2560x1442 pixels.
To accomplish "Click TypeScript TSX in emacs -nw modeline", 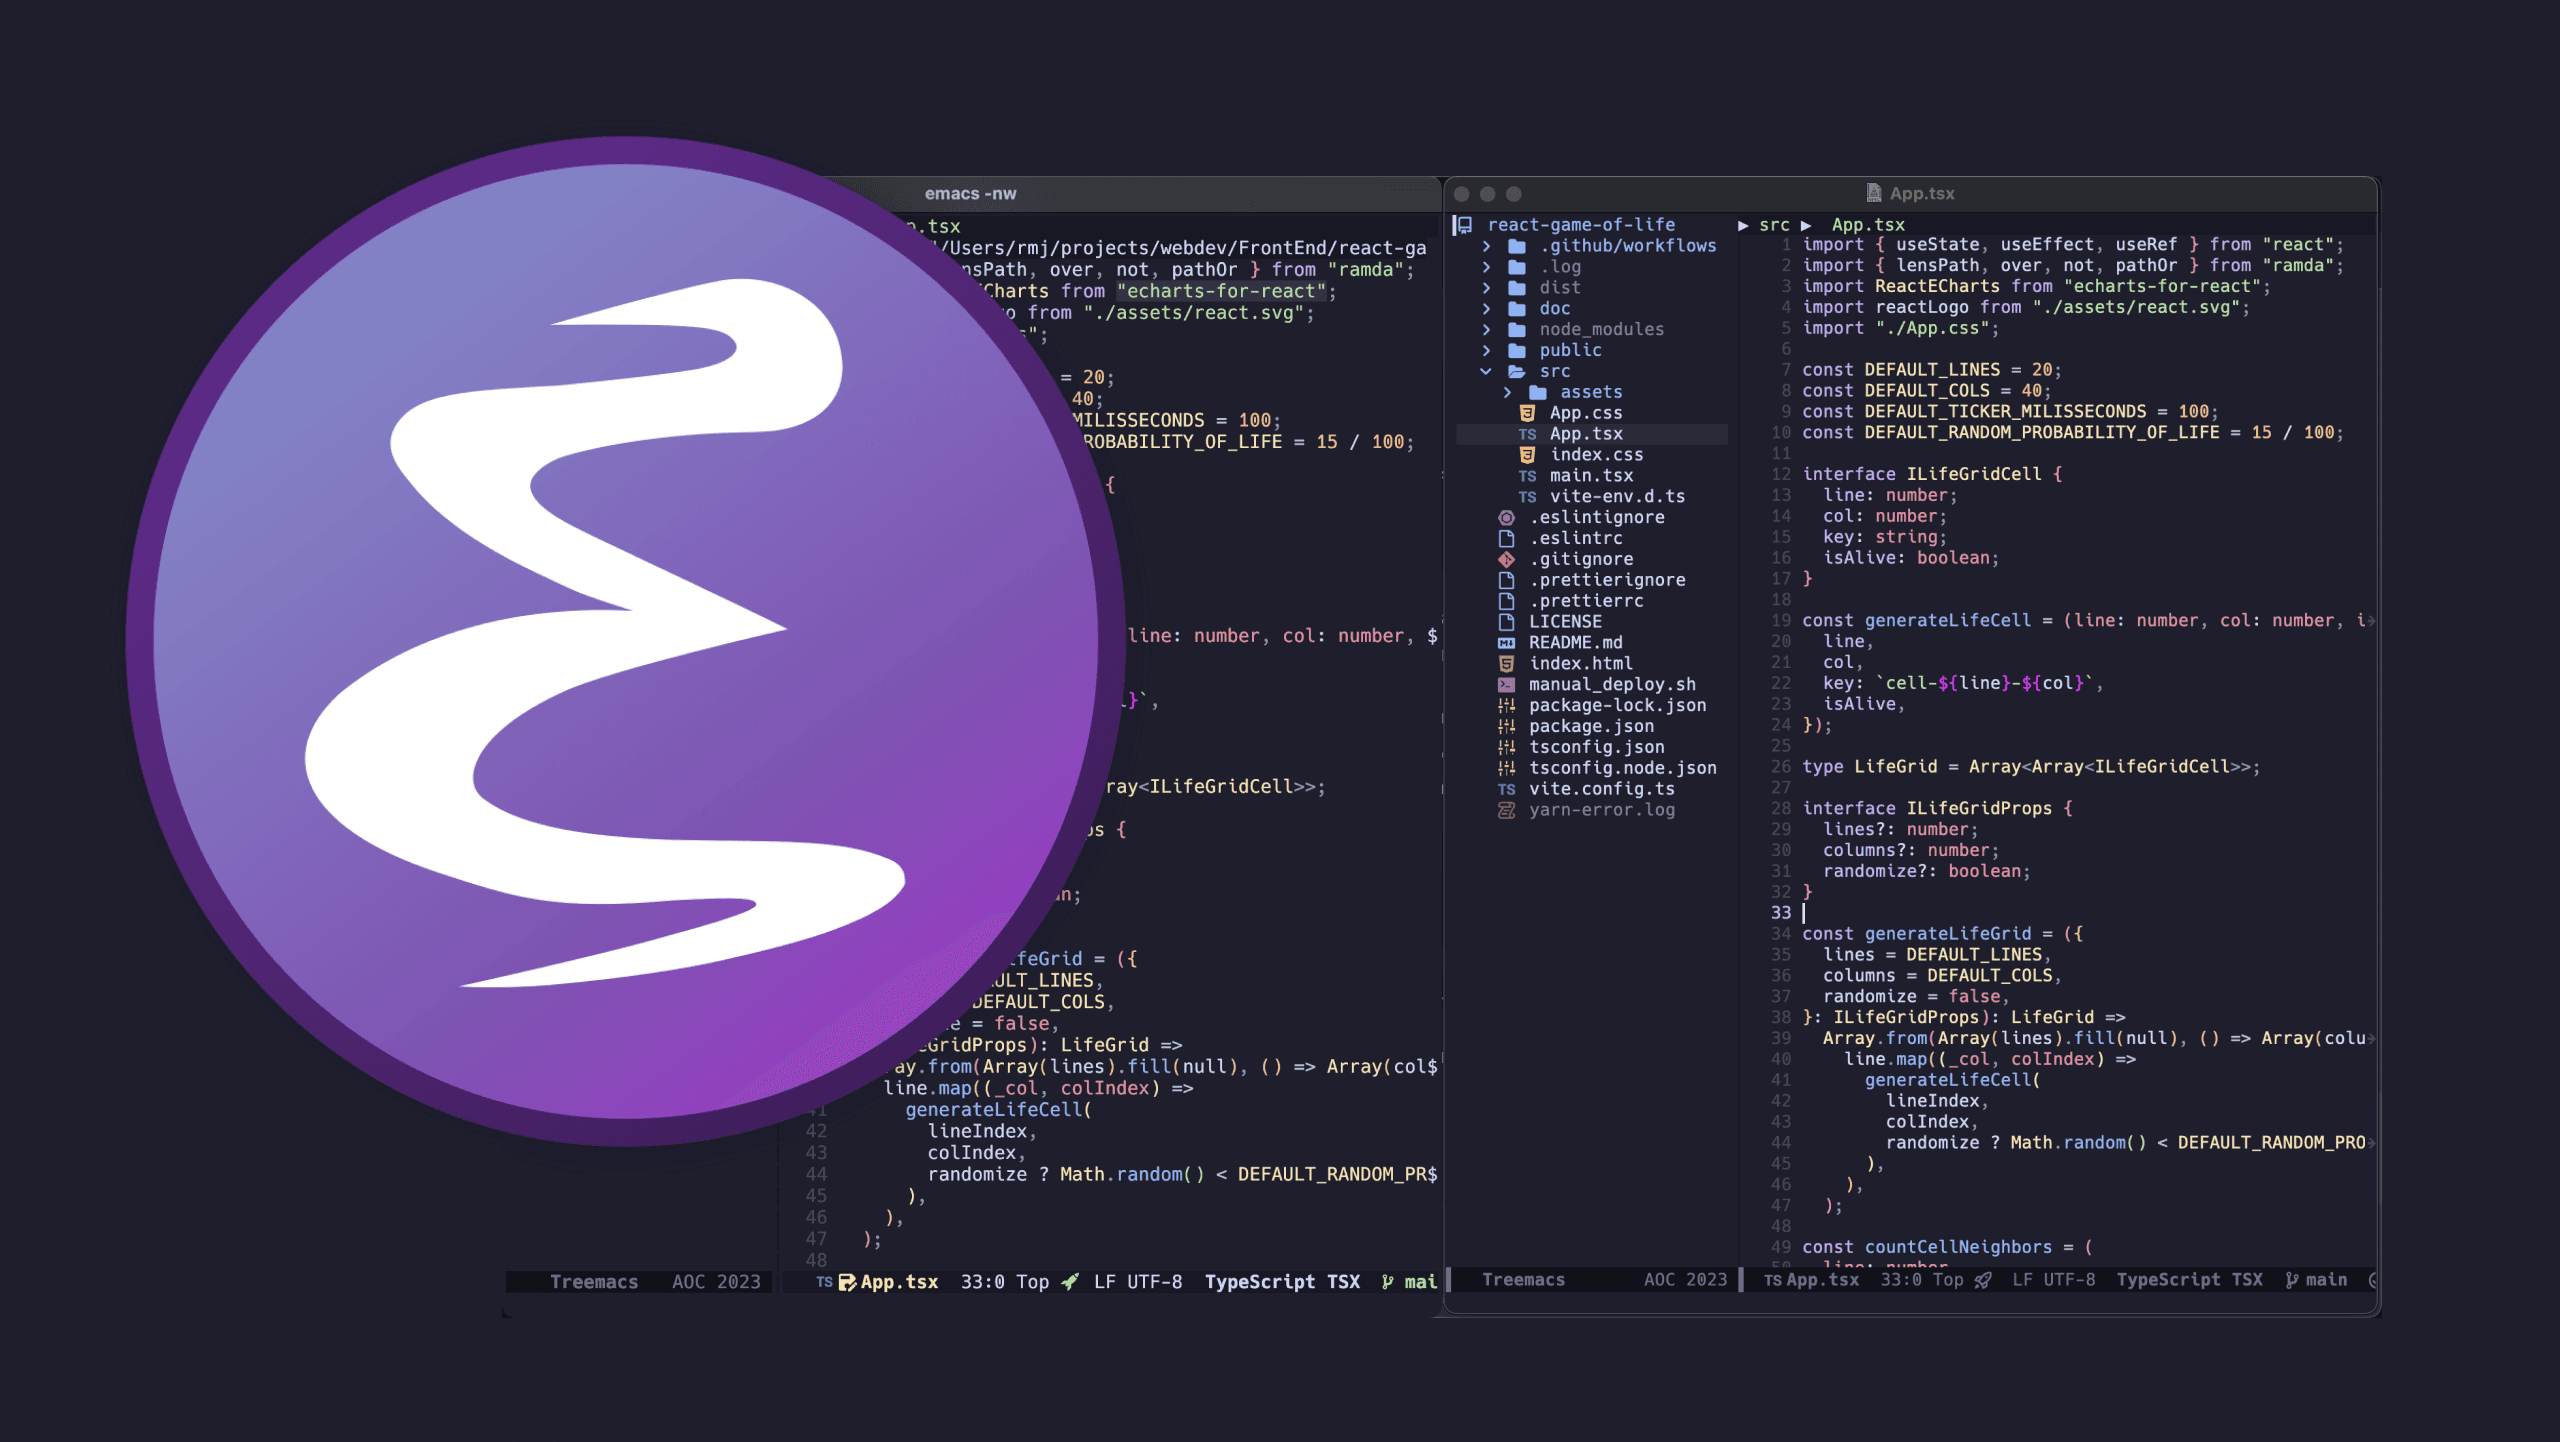I will [x=1282, y=1282].
